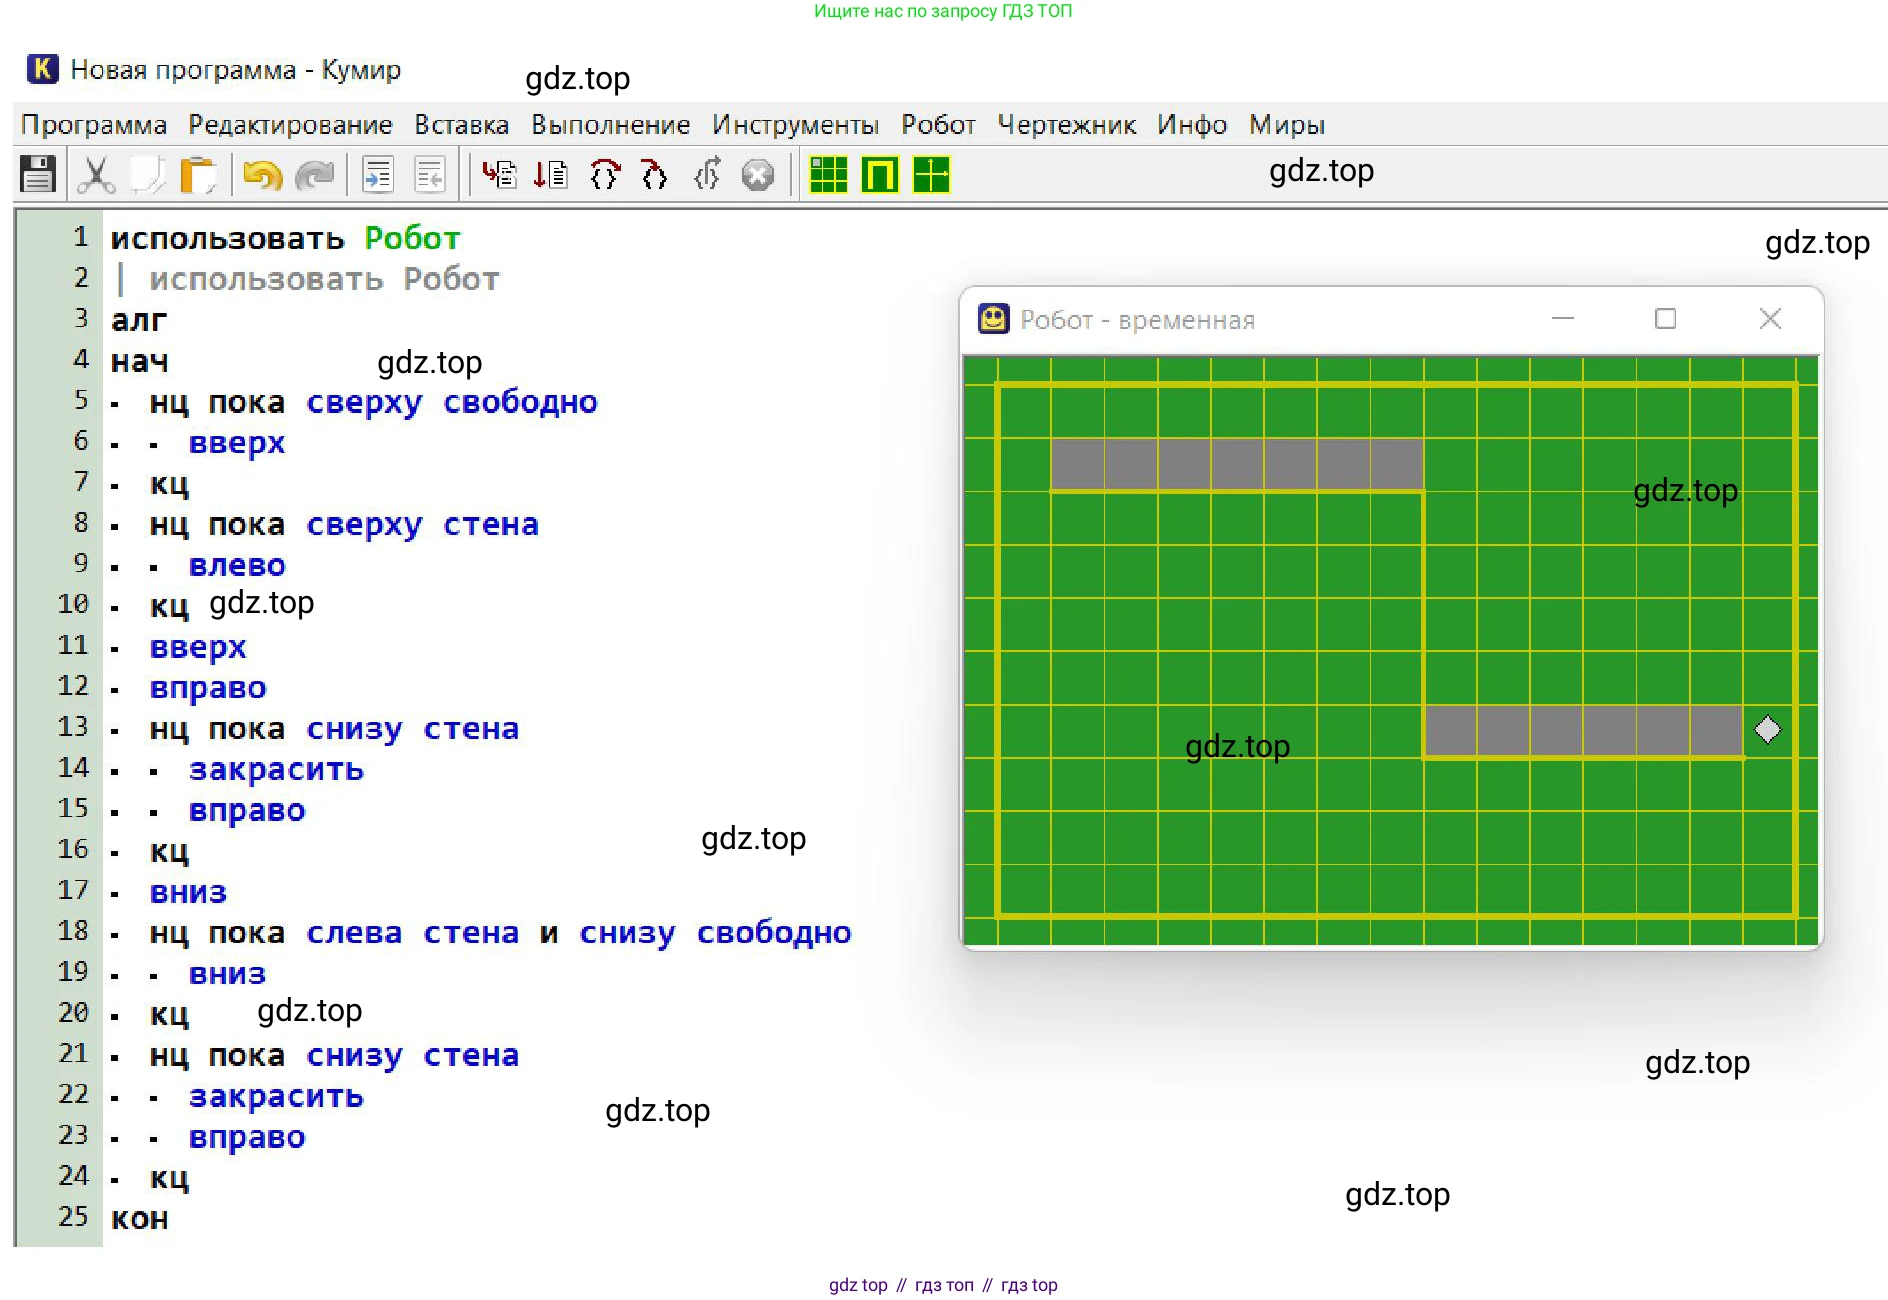This screenshot has height=1300, width=1888.
Task: Click the run program icon with red arrow
Action: (498, 175)
